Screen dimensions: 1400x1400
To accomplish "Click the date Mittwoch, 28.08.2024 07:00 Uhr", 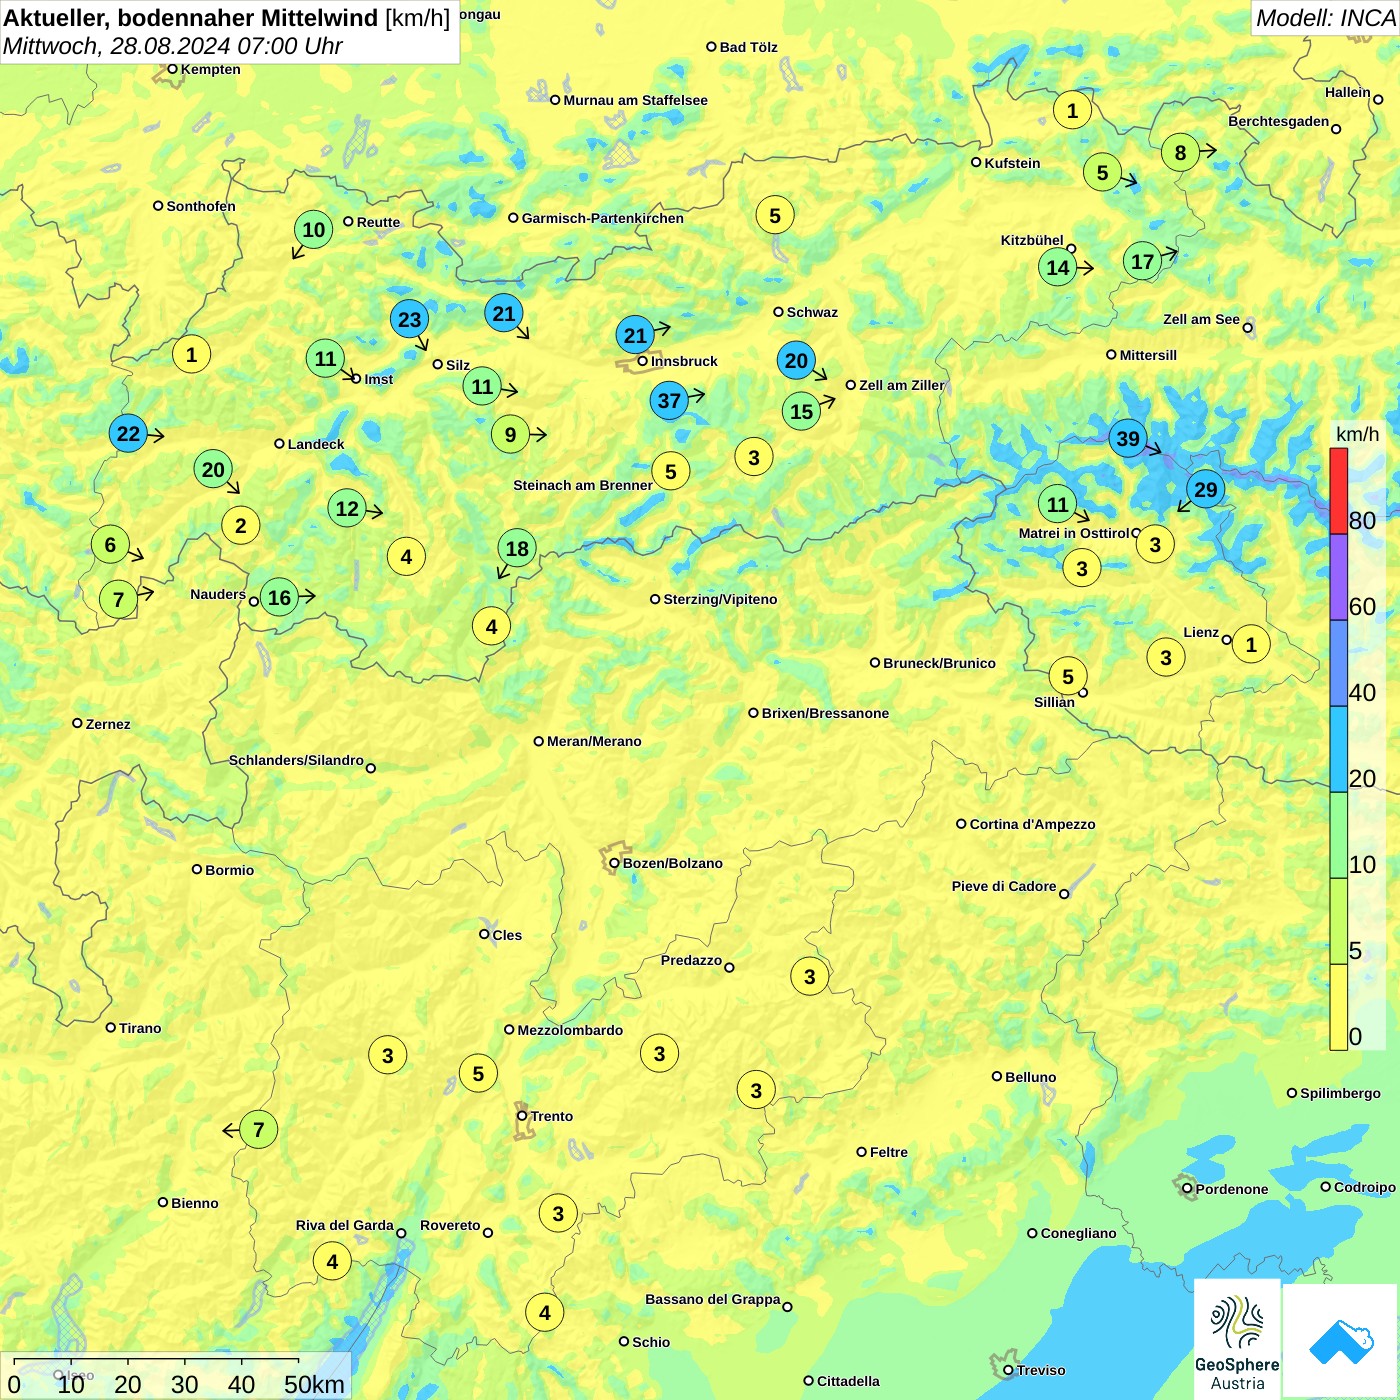I will tap(172, 46).
